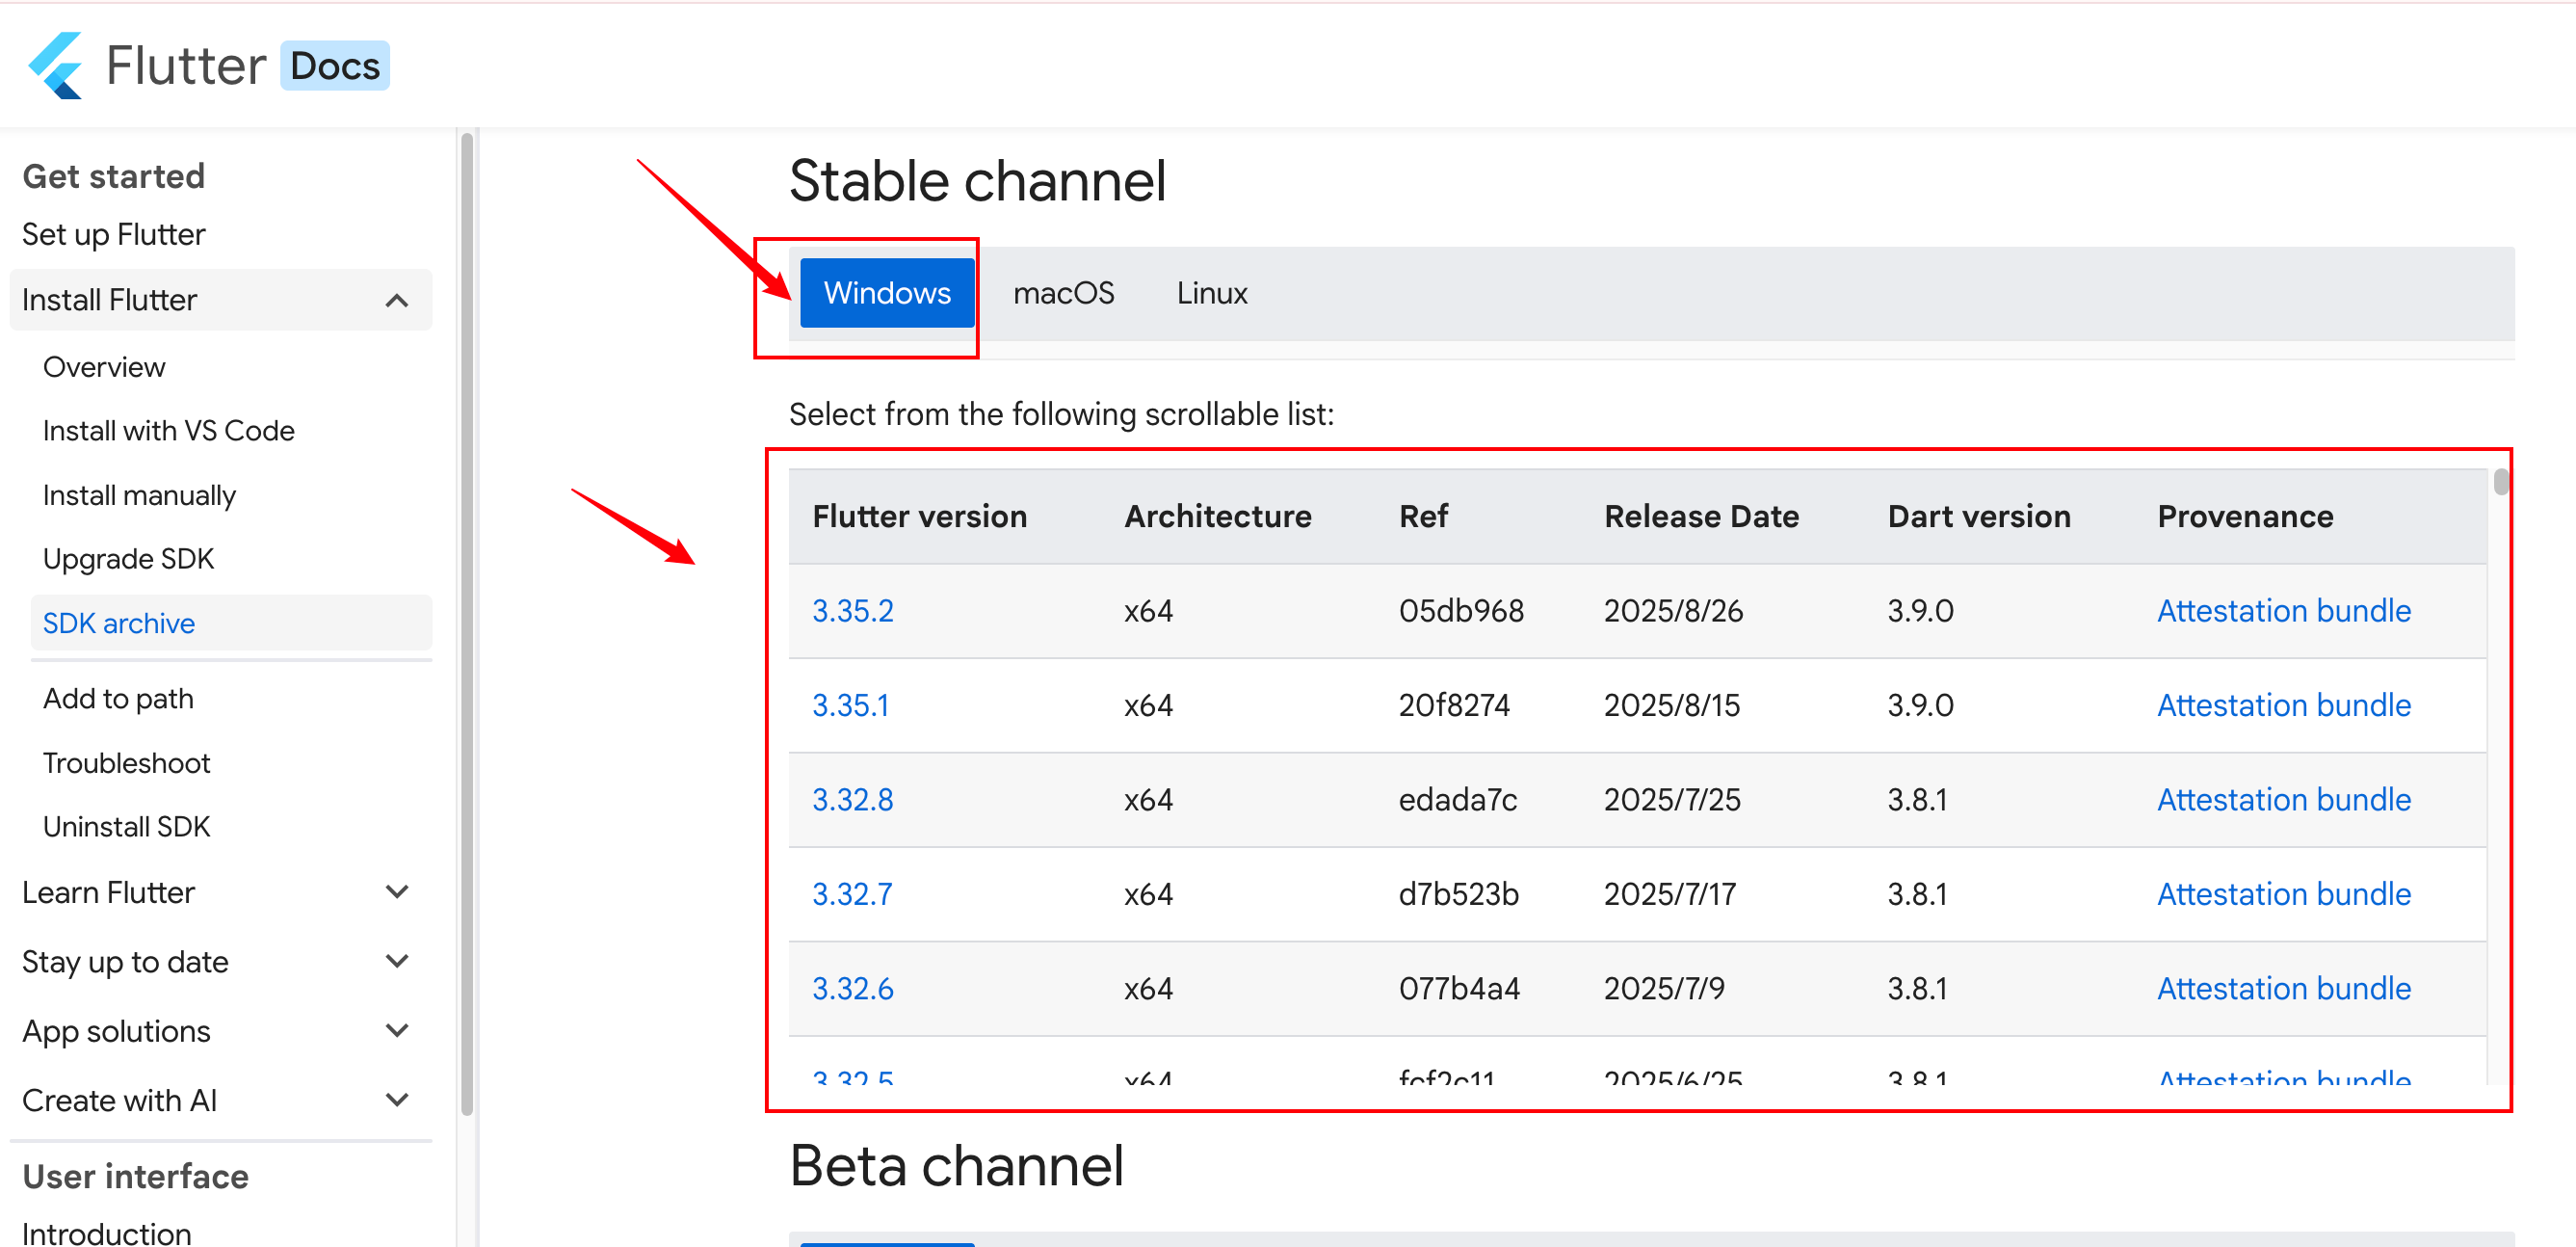Image resolution: width=2576 pixels, height=1247 pixels.
Task: Open Attestation bundle for 3.32.6
Action: (2283, 988)
